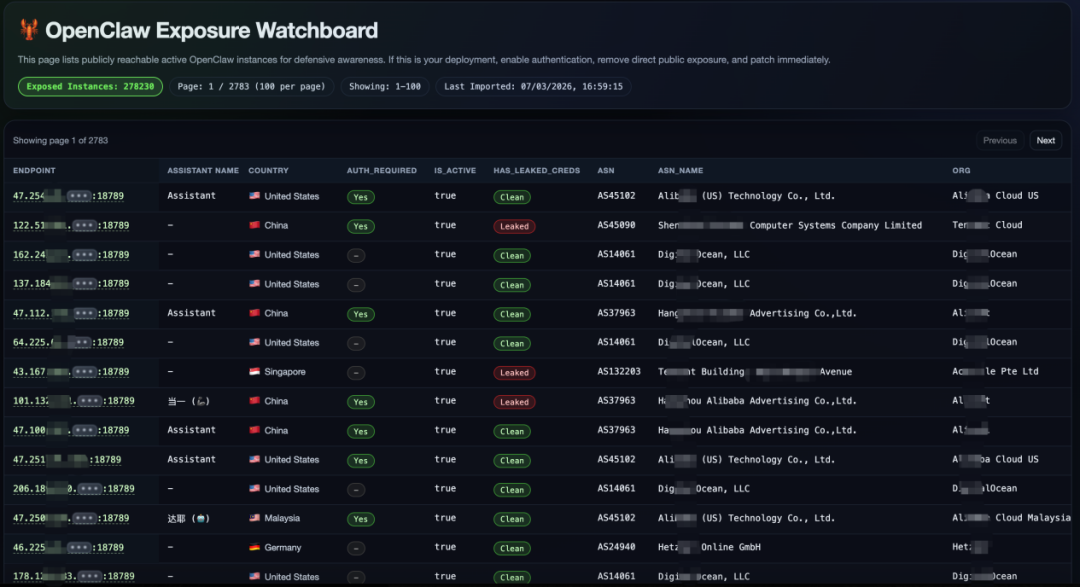The width and height of the screenshot is (1080, 587).
Task: Go to the Next page
Action: [x=1045, y=141]
